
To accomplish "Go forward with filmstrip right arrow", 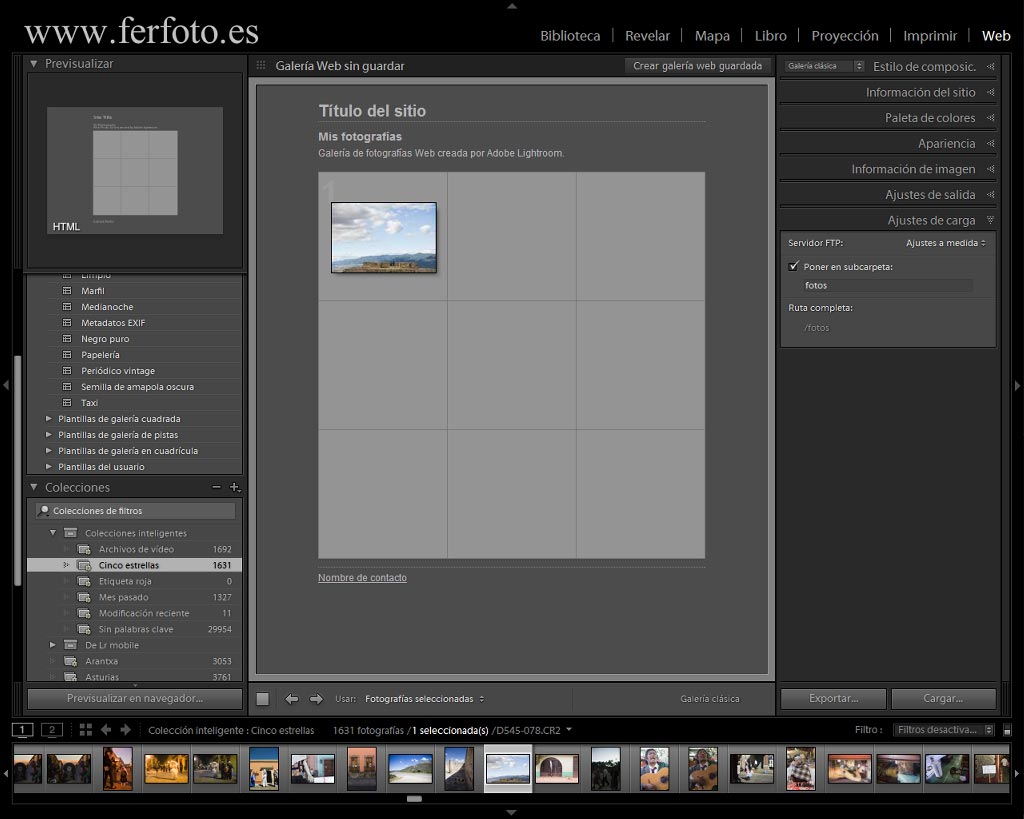I will pos(125,730).
